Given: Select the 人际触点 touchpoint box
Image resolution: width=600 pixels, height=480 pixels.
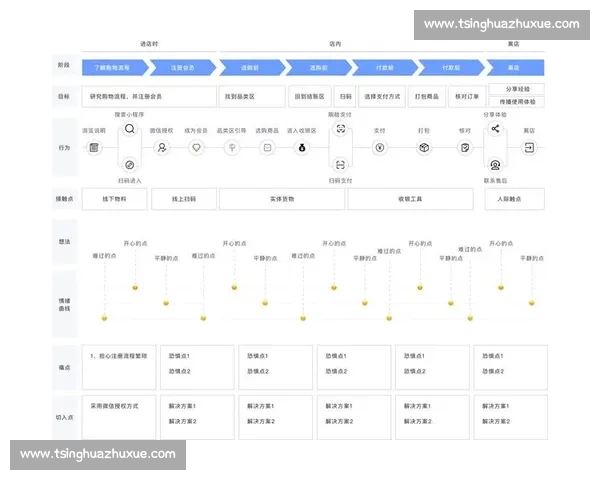Looking at the screenshot, I should pyautogui.click(x=515, y=199).
